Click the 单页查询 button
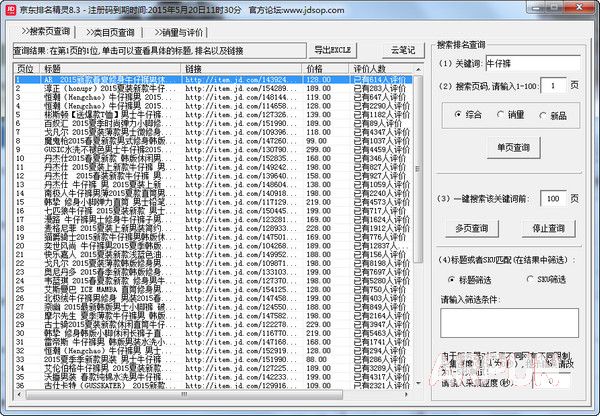The height and width of the screenshot is (416, 600). (514, 147)
